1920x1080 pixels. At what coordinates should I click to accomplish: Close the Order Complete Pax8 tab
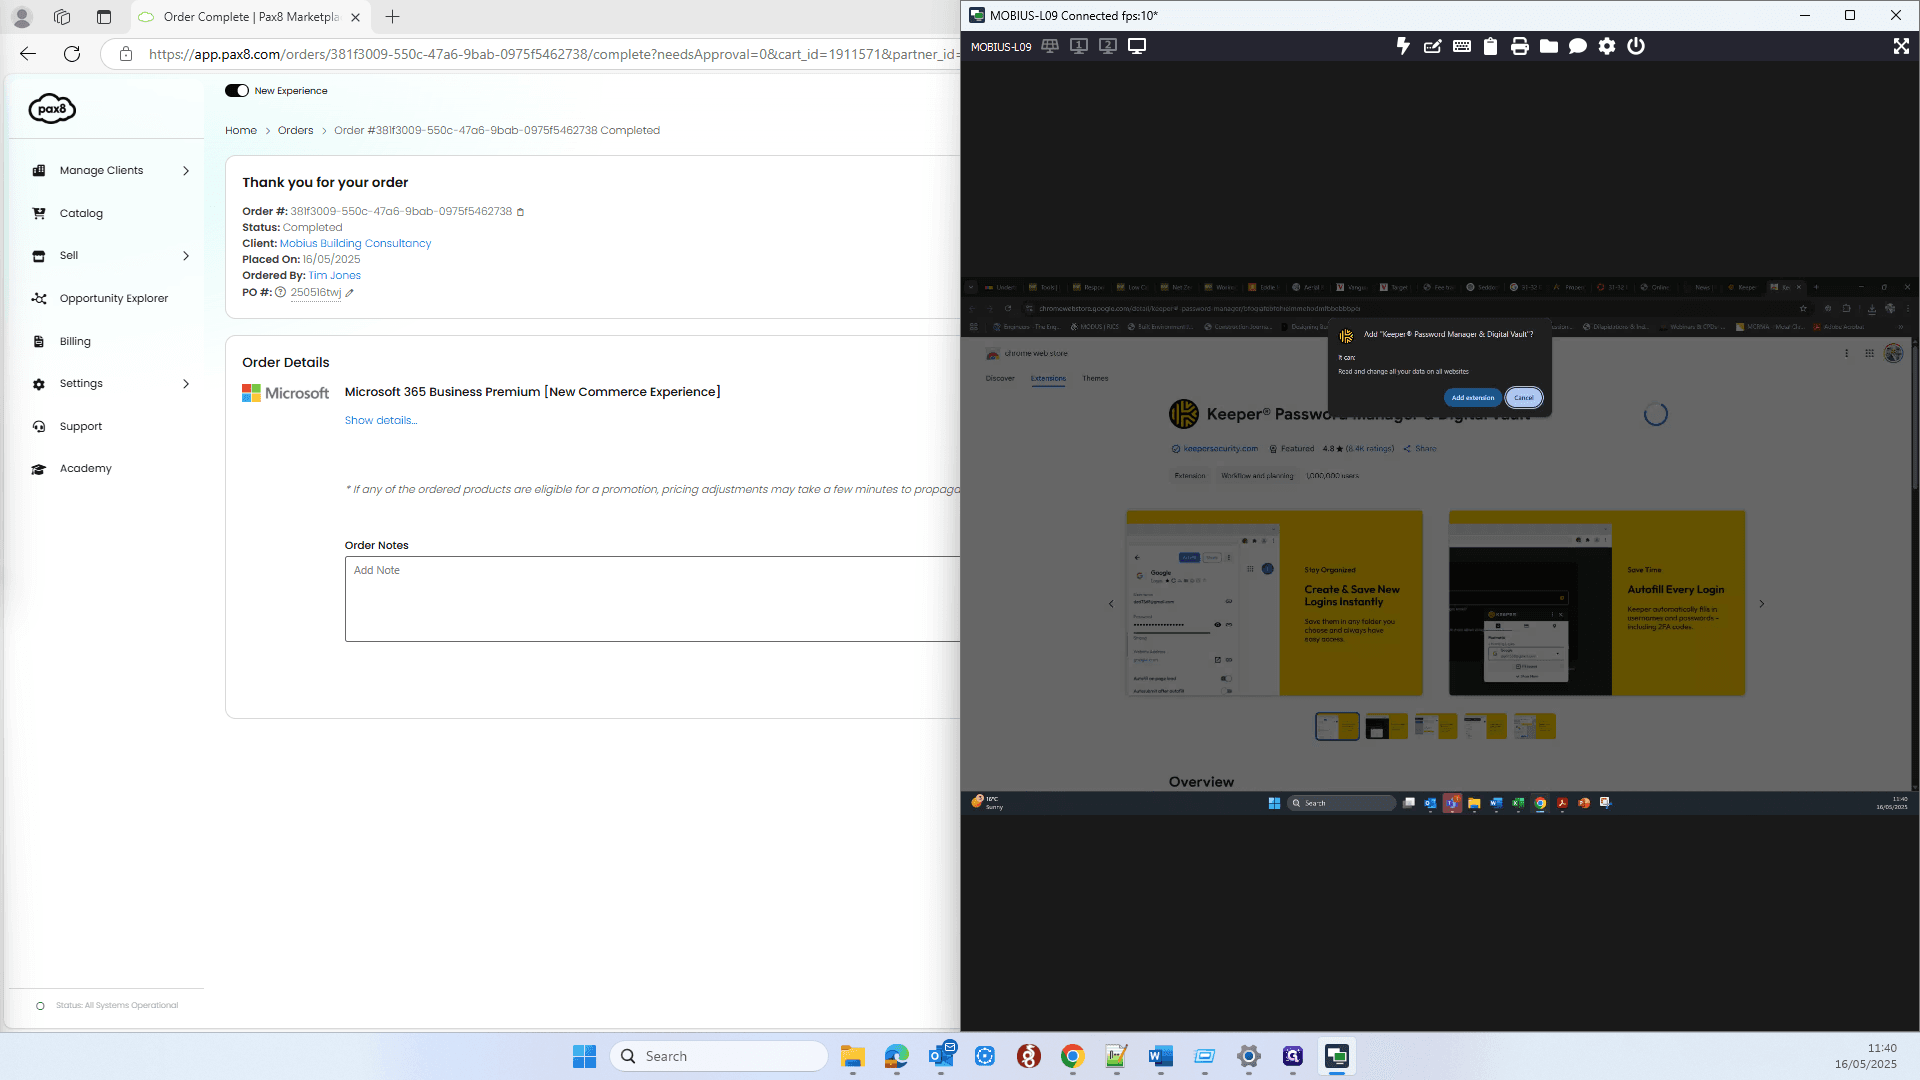coord(355,17)
